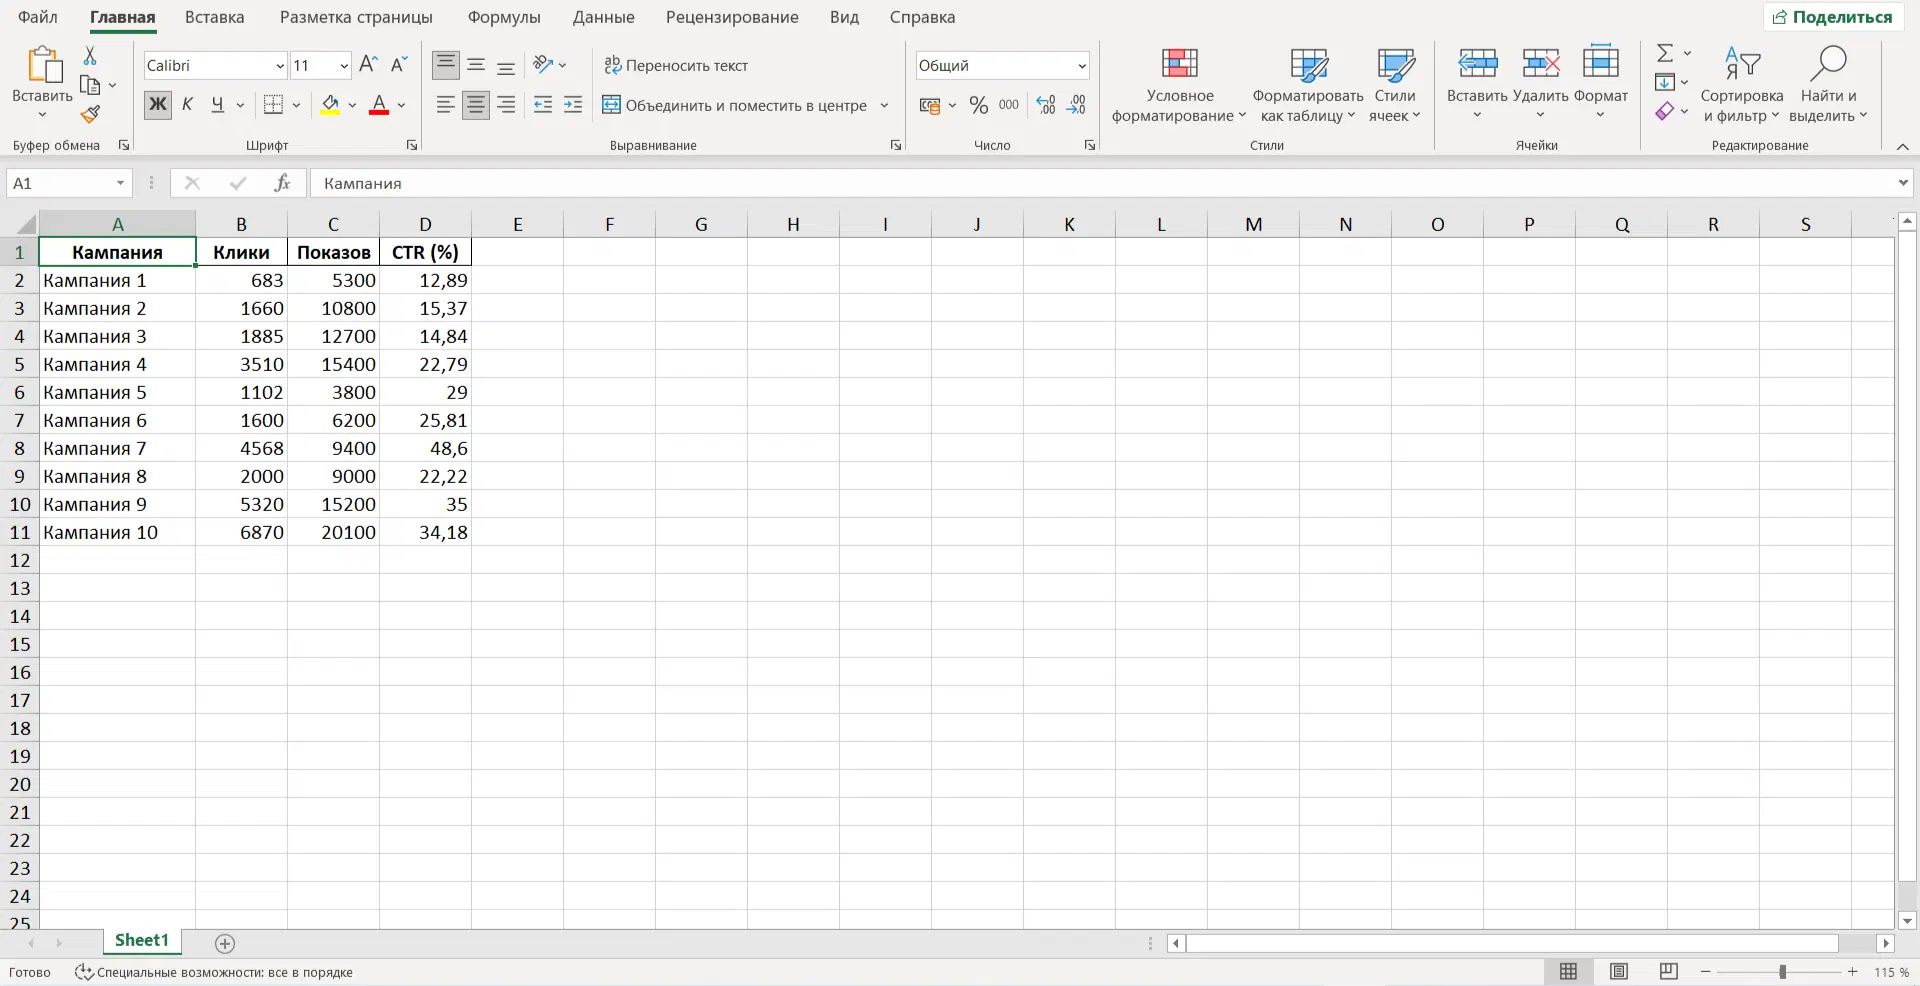Image resolution: width=1920 pixels, height=986 pixels.
Task: Click the align right icon
Action: coord(506,105)
